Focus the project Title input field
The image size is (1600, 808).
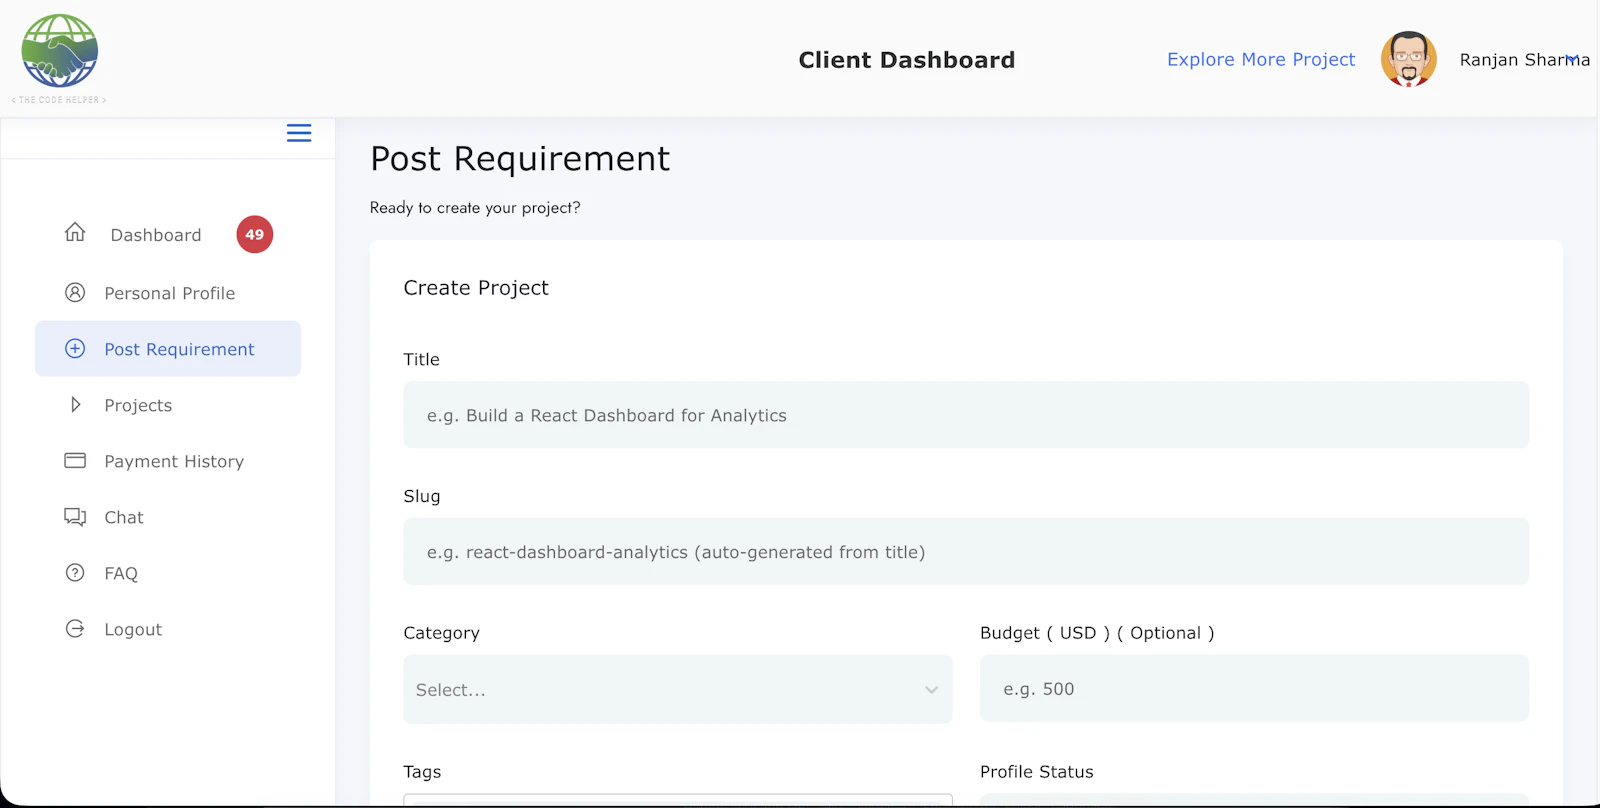(966, 415)
